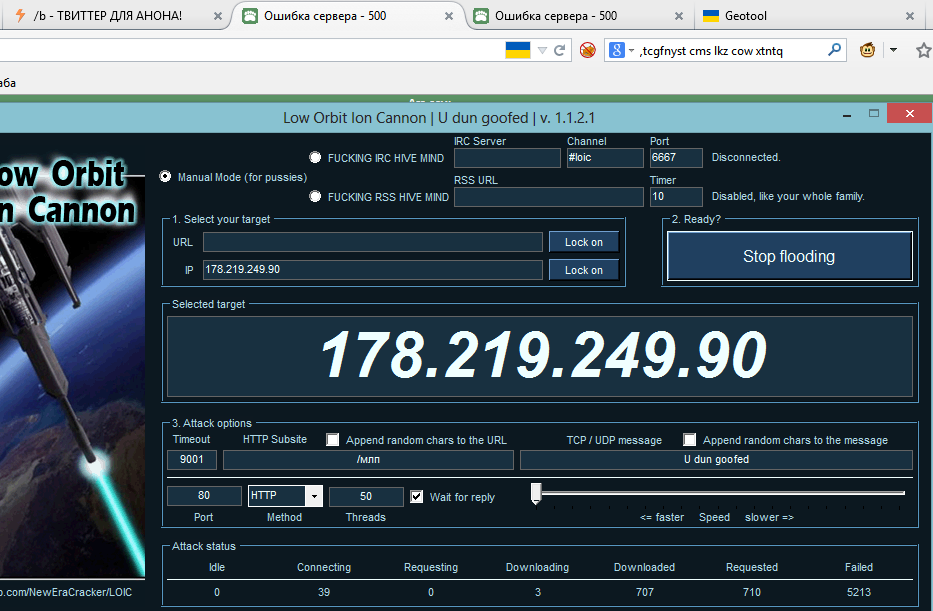
Task: Uncheck the Wait for reply checkbox
Action: (x=417, y=496)
